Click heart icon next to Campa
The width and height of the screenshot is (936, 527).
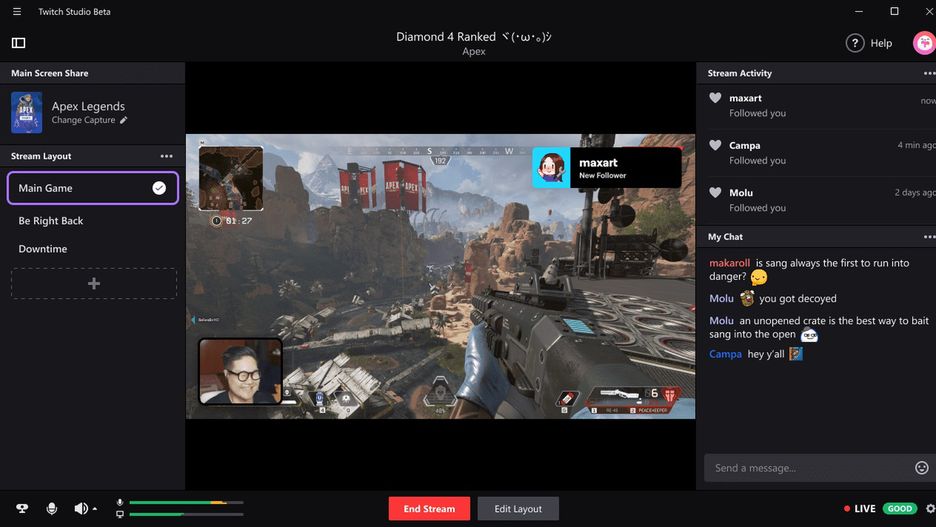[715, 145]
